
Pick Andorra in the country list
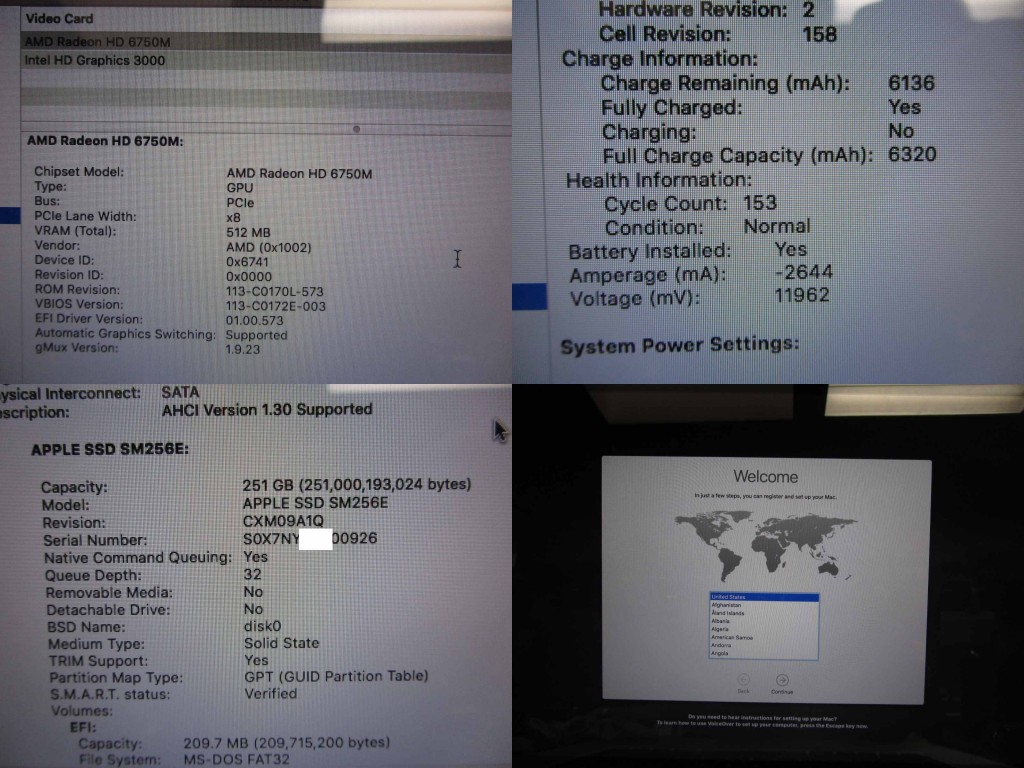click(764, 645)
